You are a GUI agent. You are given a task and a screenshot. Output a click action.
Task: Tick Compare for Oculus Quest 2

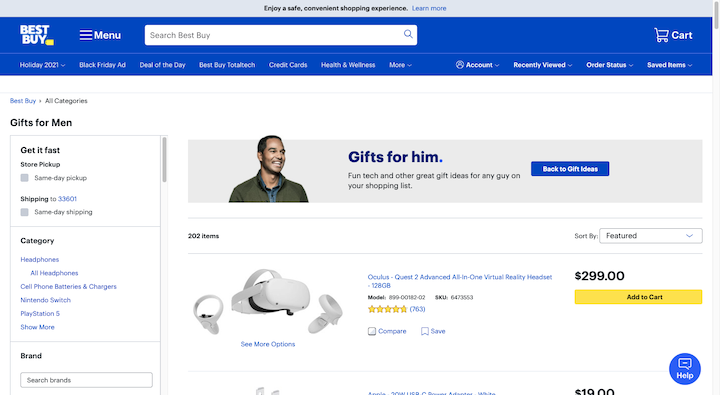click(x=387, y=331)
